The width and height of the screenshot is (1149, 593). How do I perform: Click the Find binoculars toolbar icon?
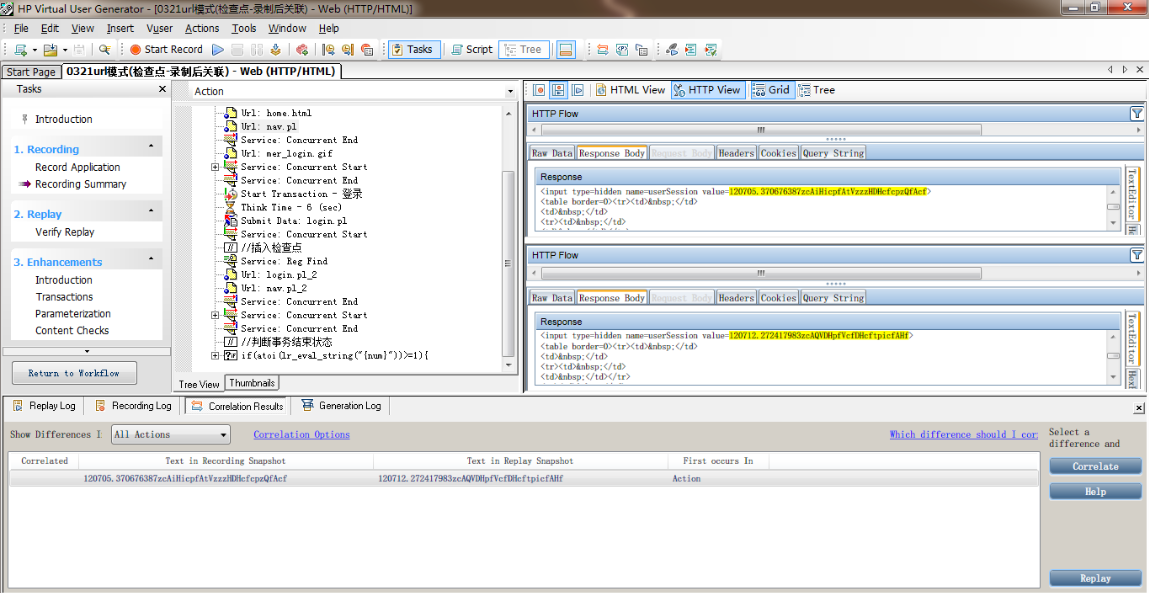coord(105,50)
